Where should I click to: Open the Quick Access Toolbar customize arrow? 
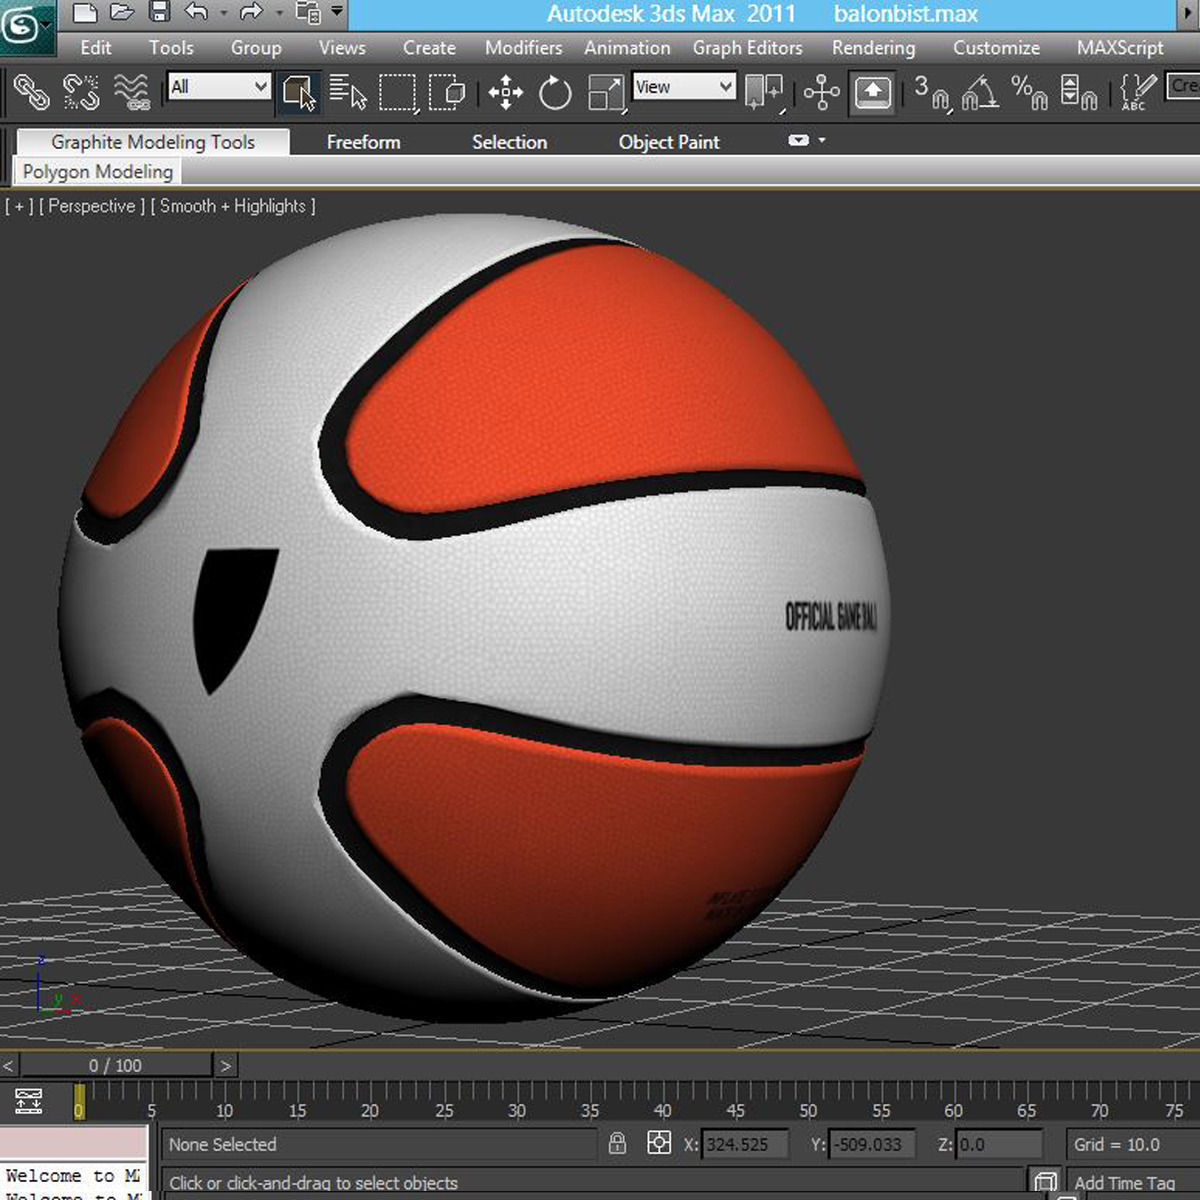337,12
